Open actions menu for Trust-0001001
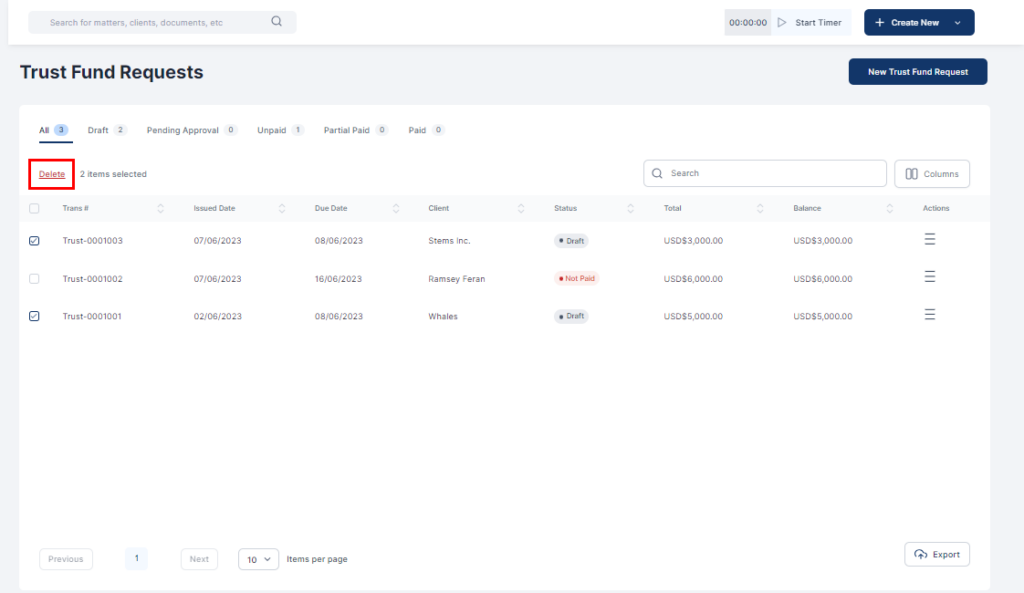 929,315
